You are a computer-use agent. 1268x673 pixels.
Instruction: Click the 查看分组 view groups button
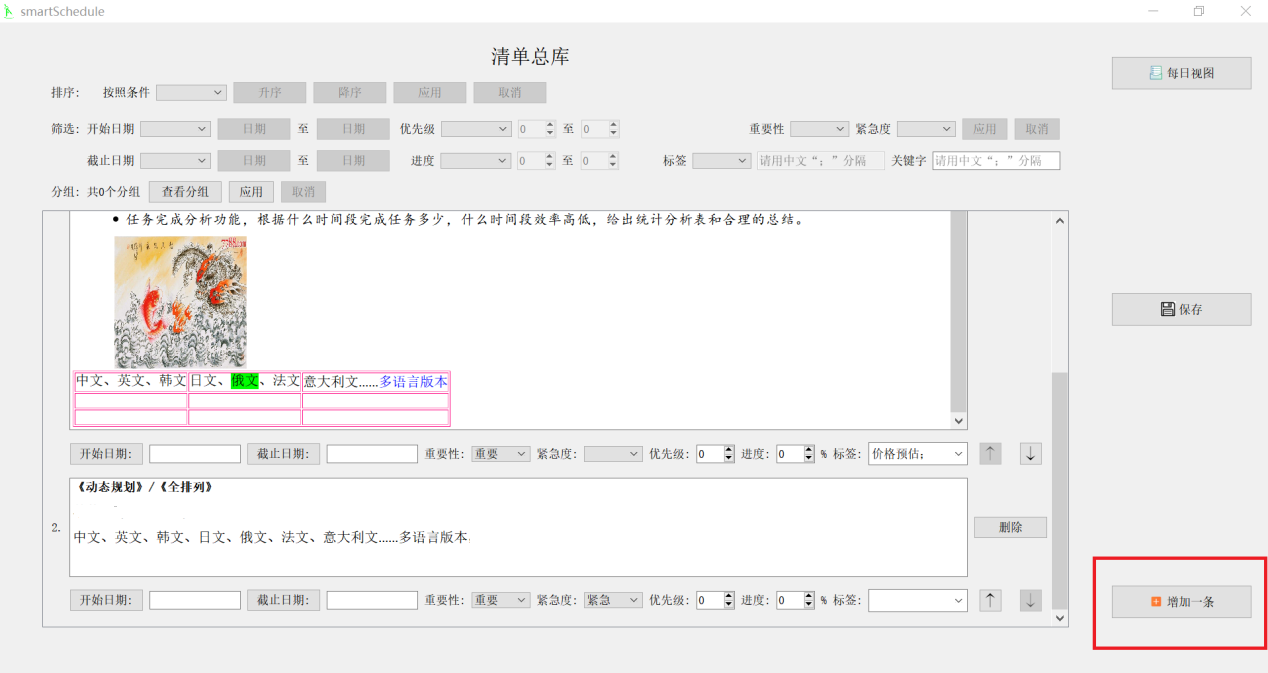[x=185, y=191]
